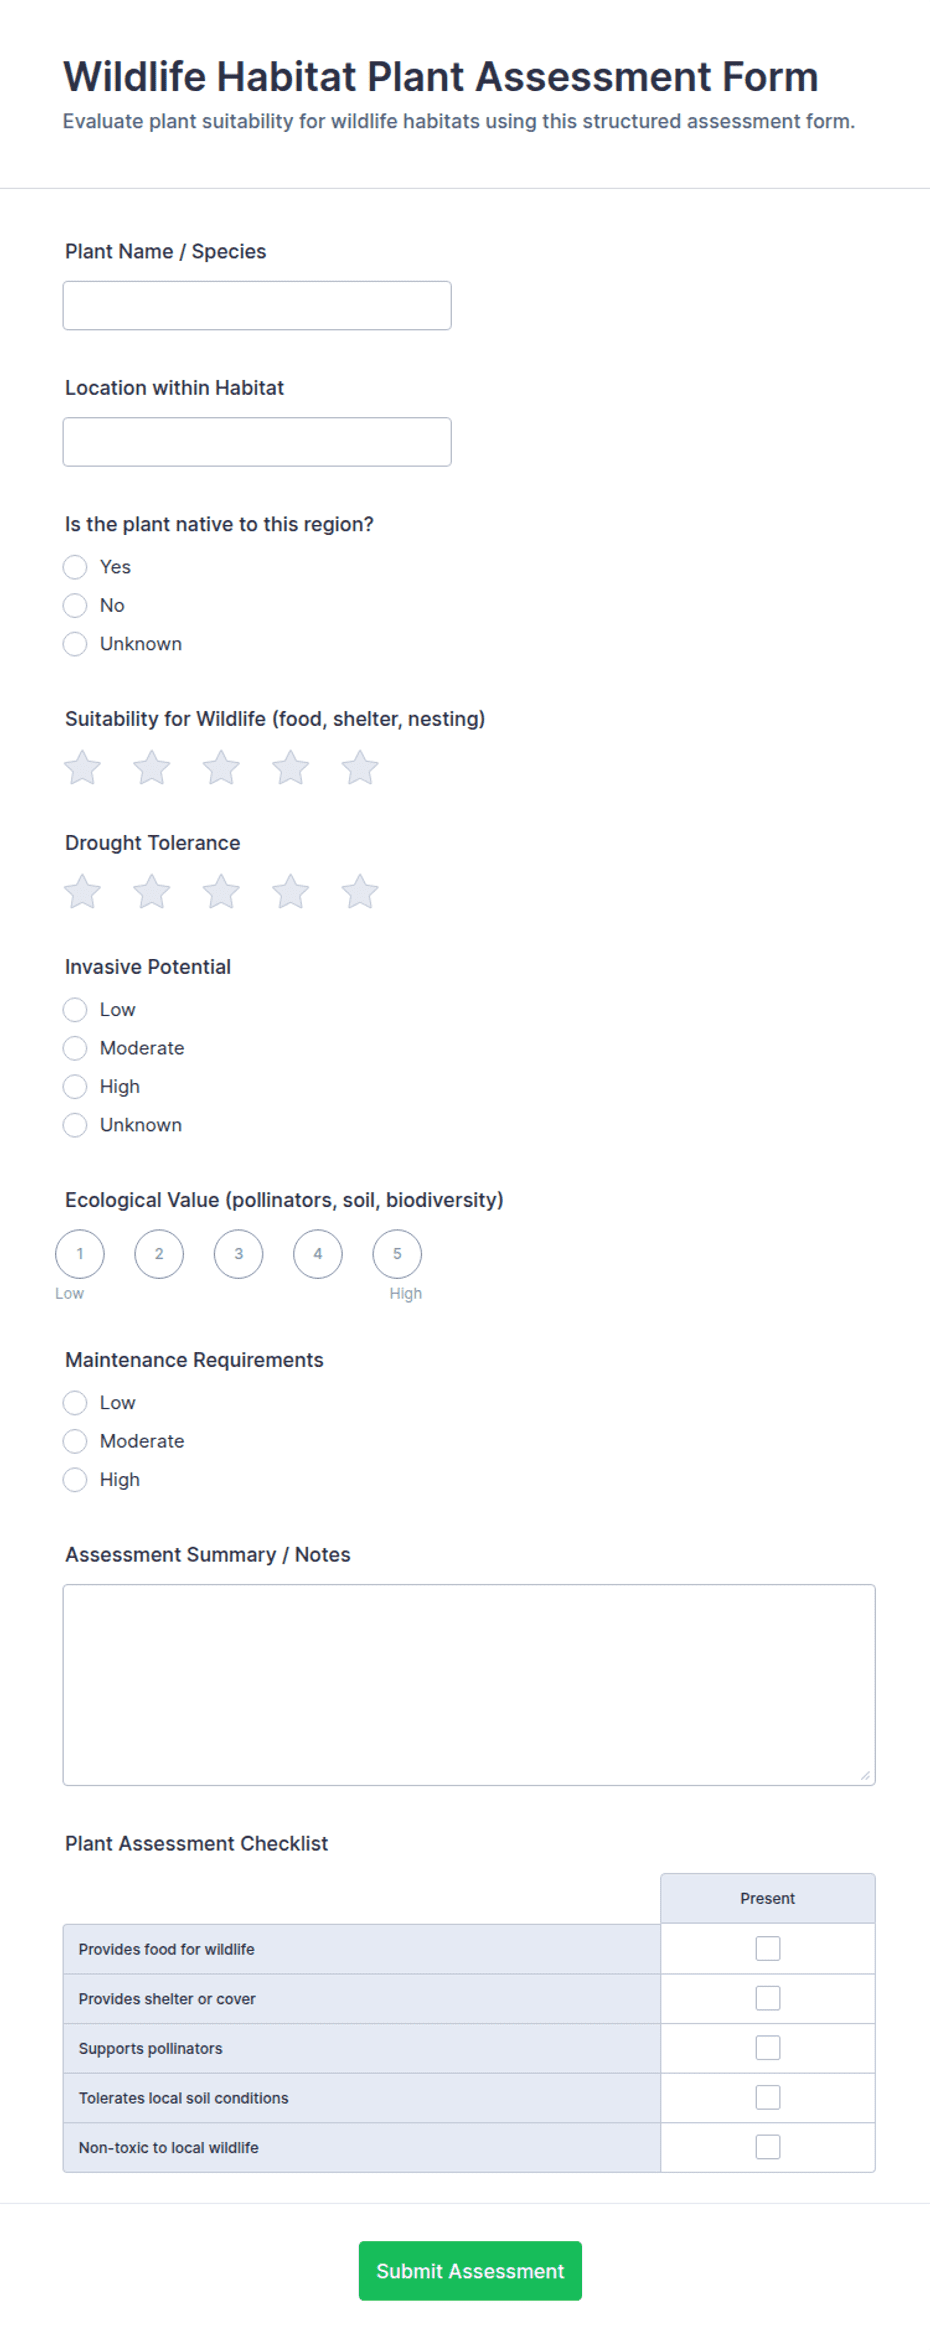The width and height of the screenshot is (930, 2350).
Task: Rate Suitability for Wildlife one star
Action: click(x=82, y=768)
